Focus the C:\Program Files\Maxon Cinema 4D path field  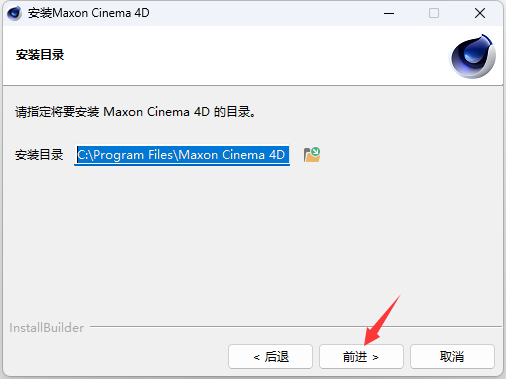coord(182,155)
